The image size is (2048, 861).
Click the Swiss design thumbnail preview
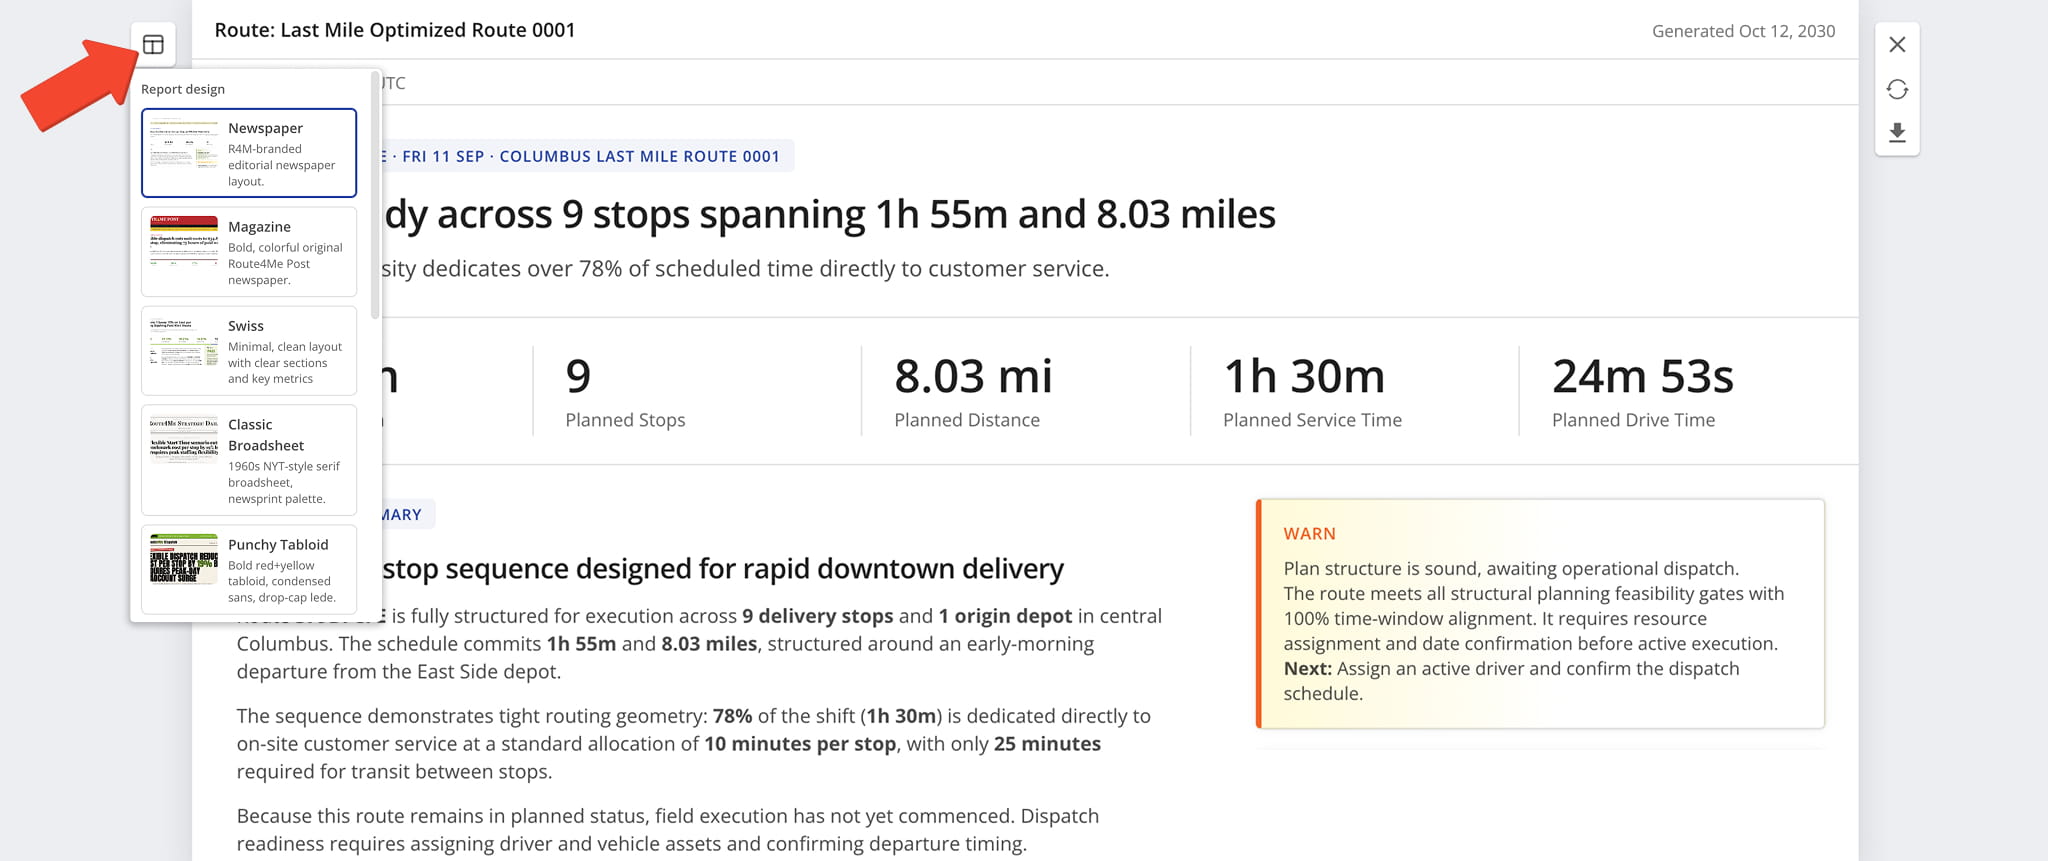(x=184, y=342)
